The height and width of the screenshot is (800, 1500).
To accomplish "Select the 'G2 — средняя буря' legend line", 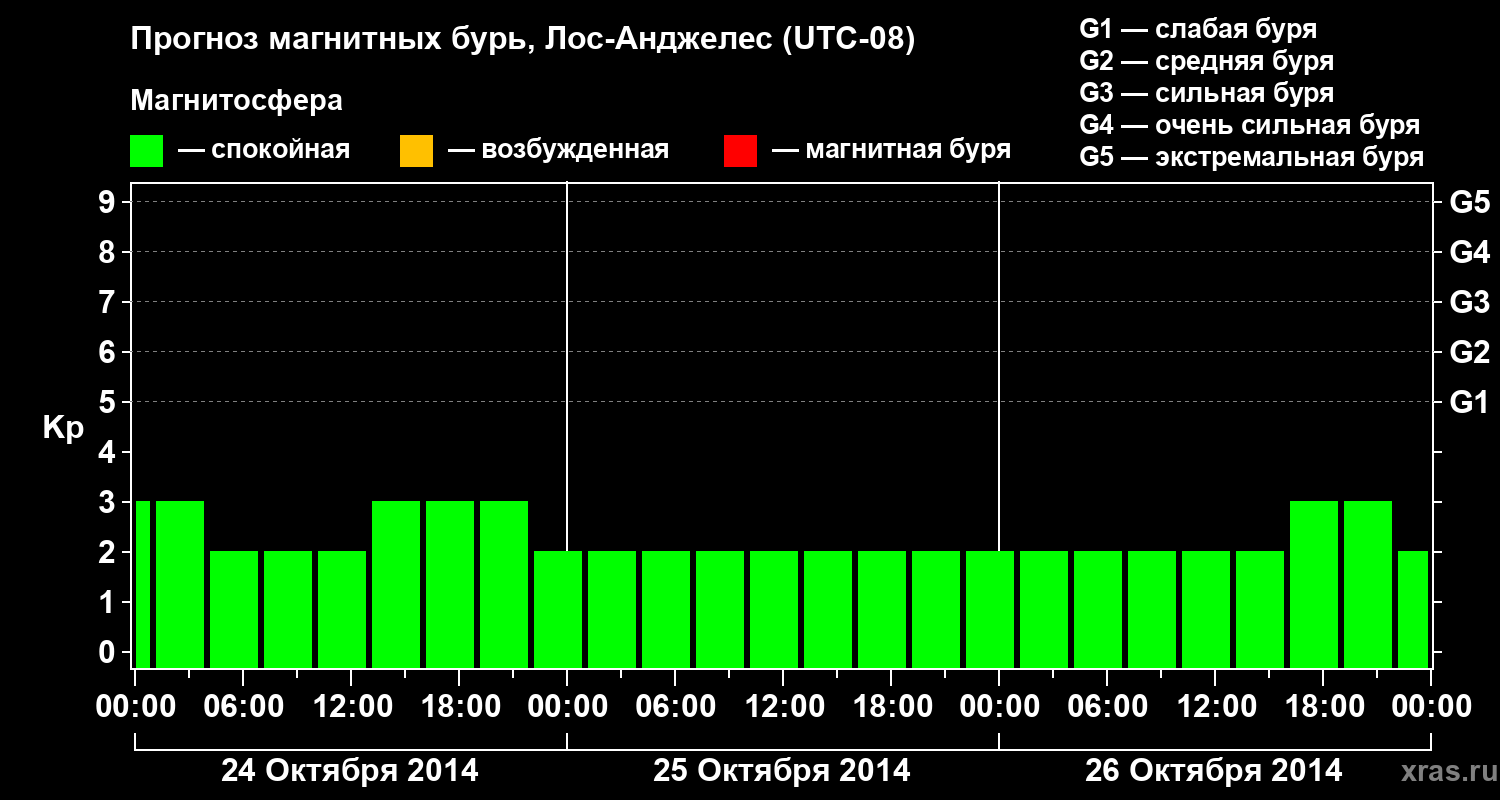I will point(1207,61).
